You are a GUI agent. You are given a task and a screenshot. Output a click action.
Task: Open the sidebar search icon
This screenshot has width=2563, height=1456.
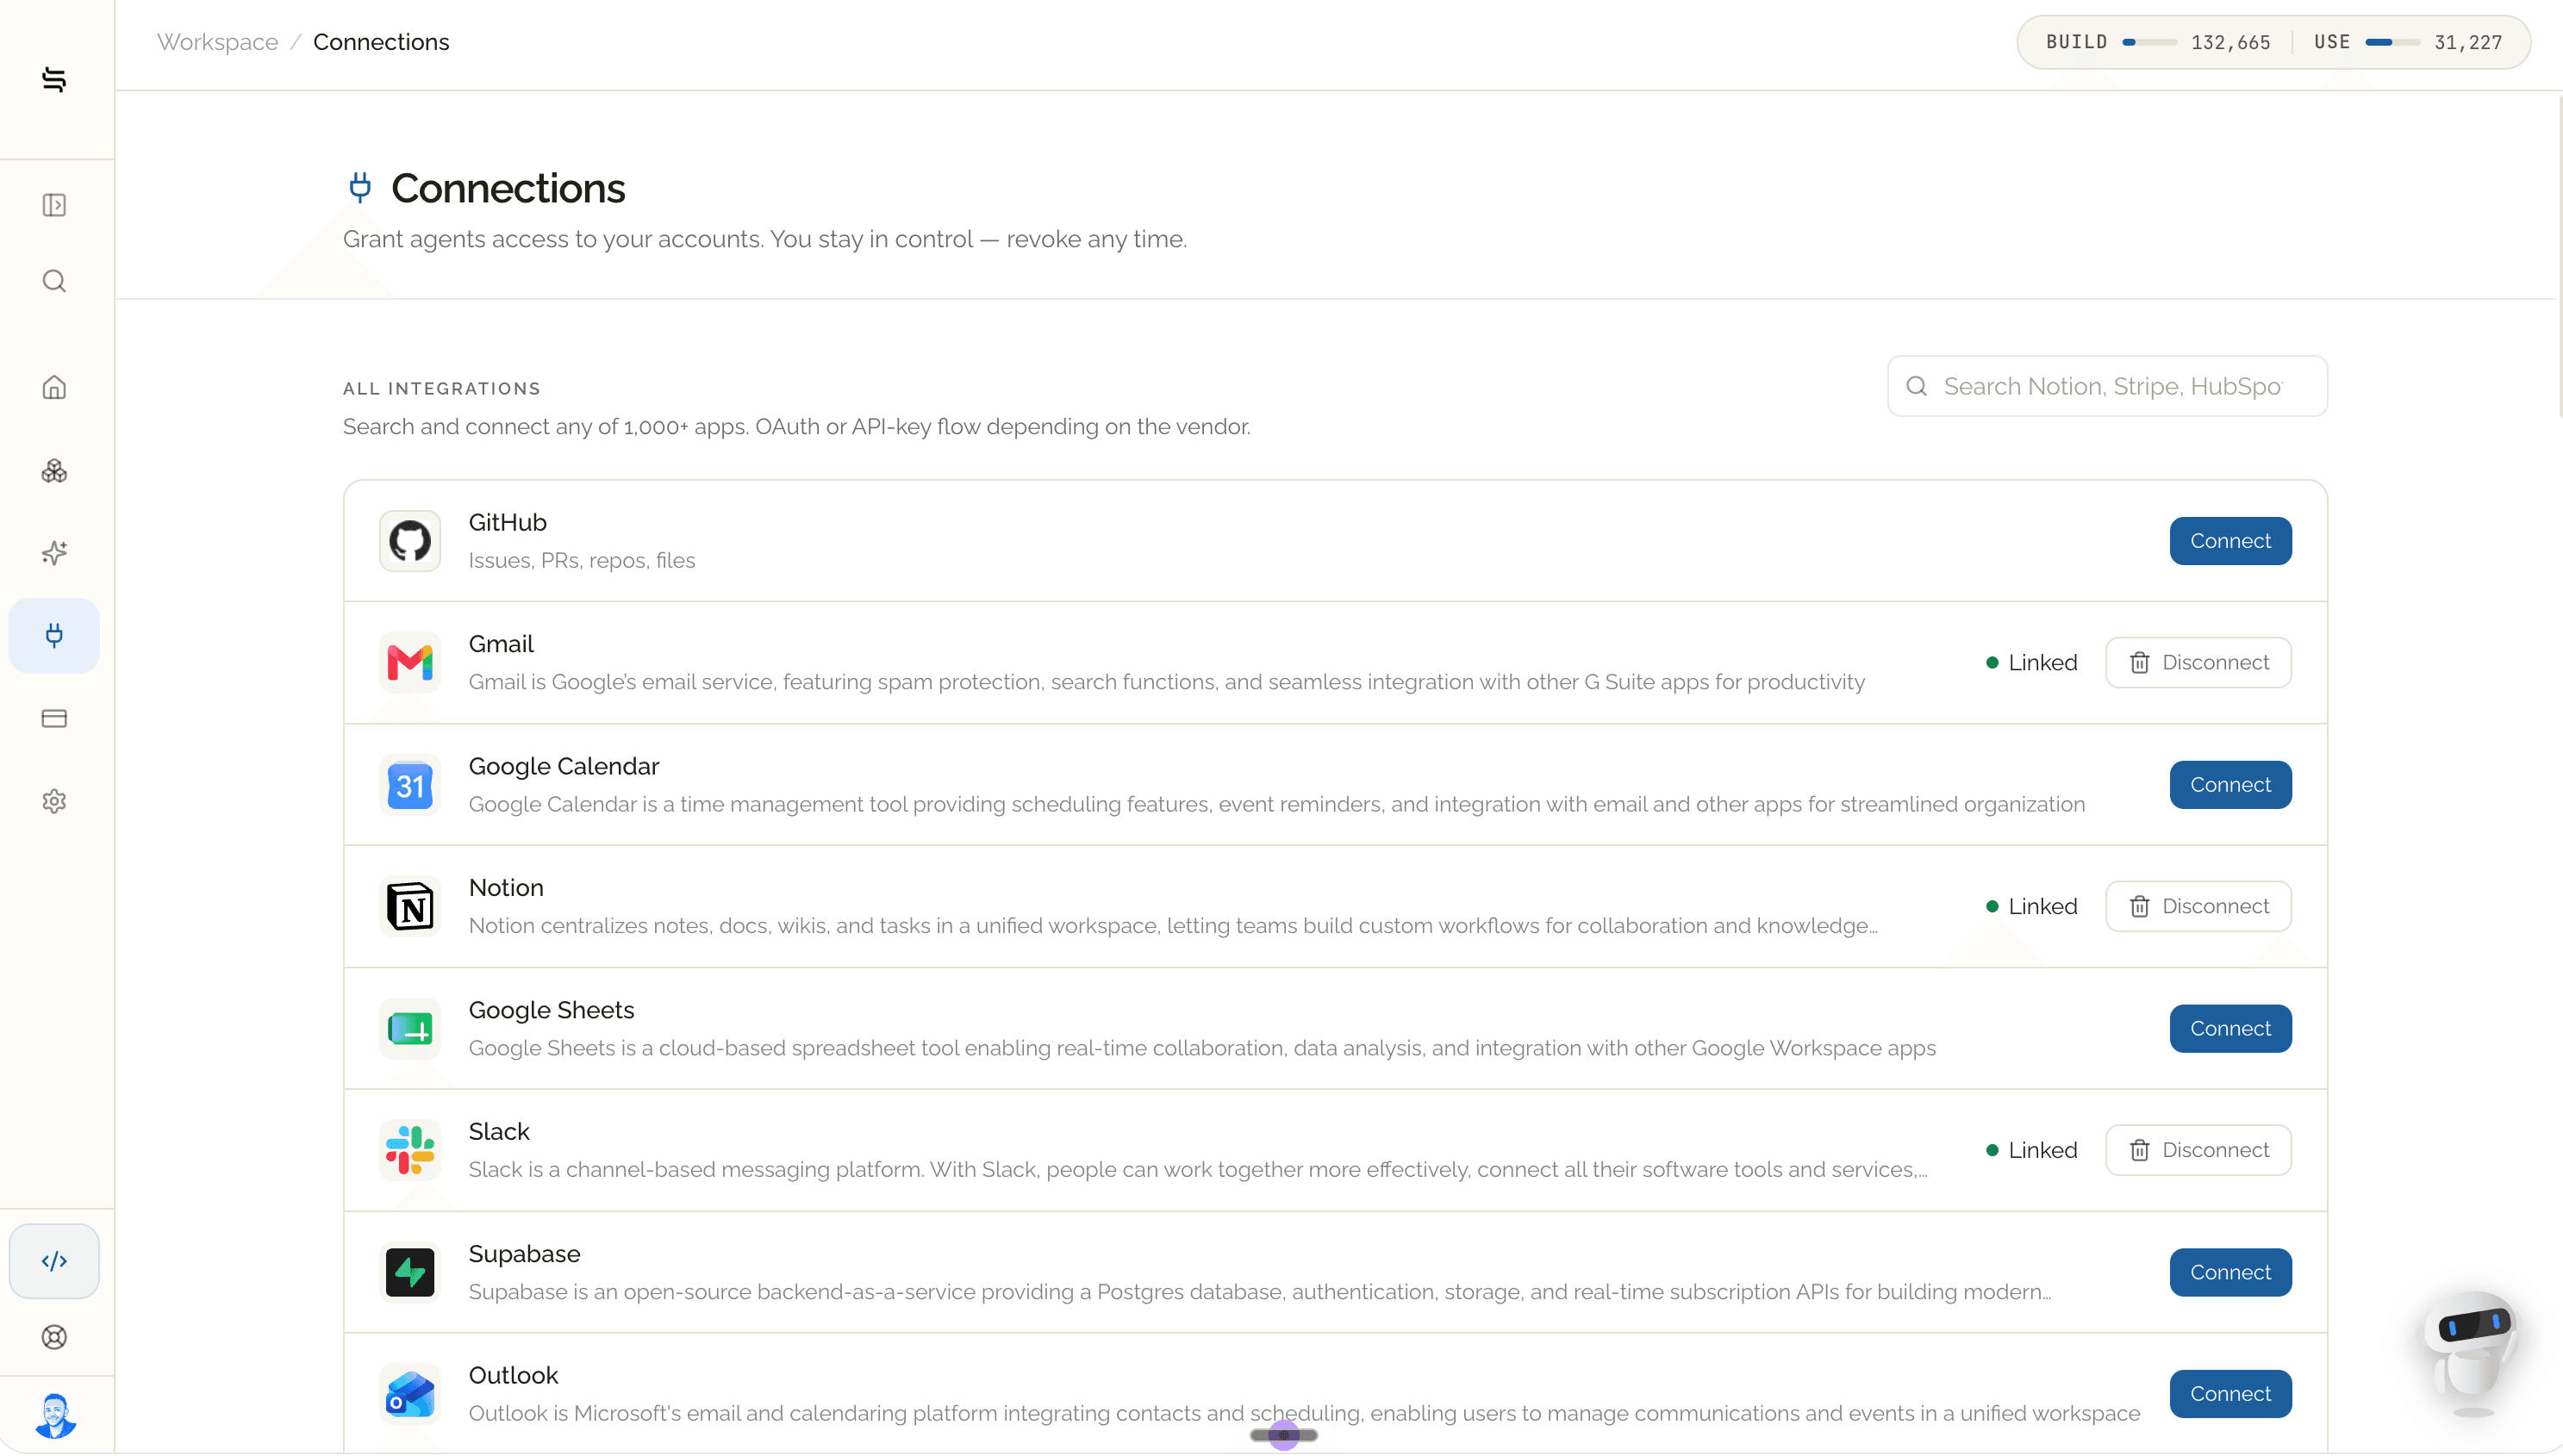pyautogui.click(x=54, y=281)
